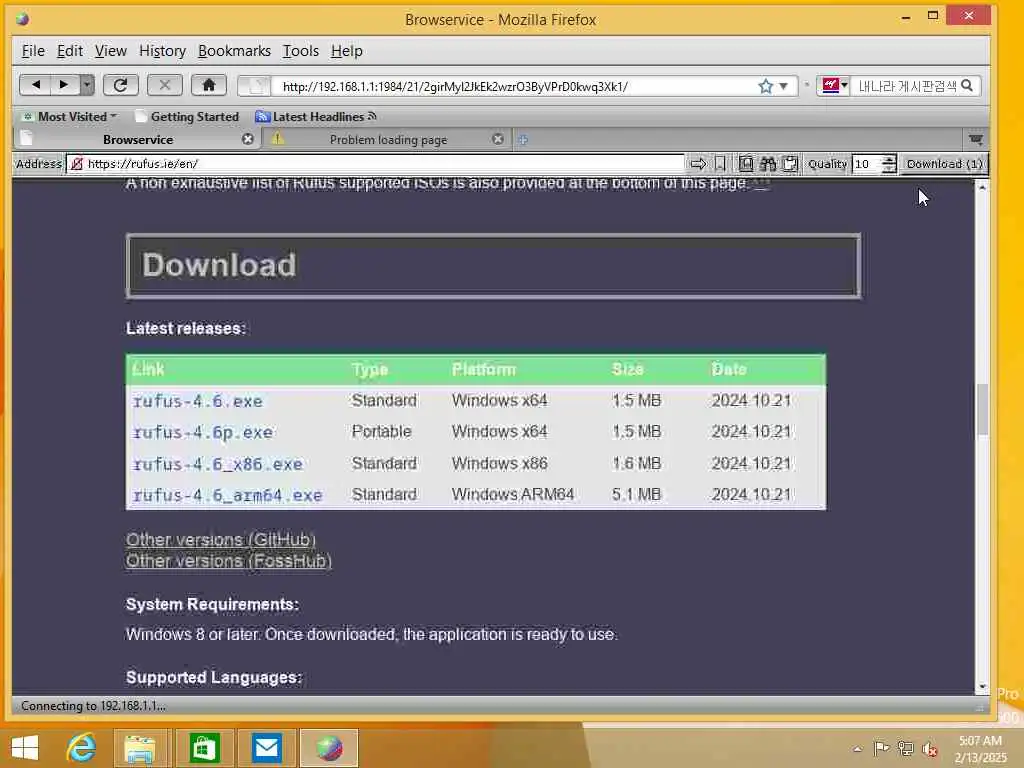Viewport: 1024px width, 768px height.
Task: Download rufus-4.6_x86.exe
Action: (x=217, y=464)
